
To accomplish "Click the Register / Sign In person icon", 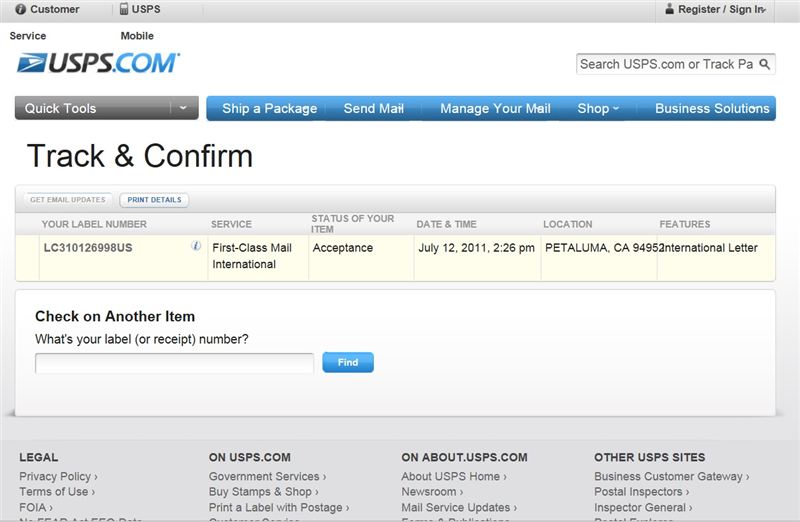I will [669, 9].
